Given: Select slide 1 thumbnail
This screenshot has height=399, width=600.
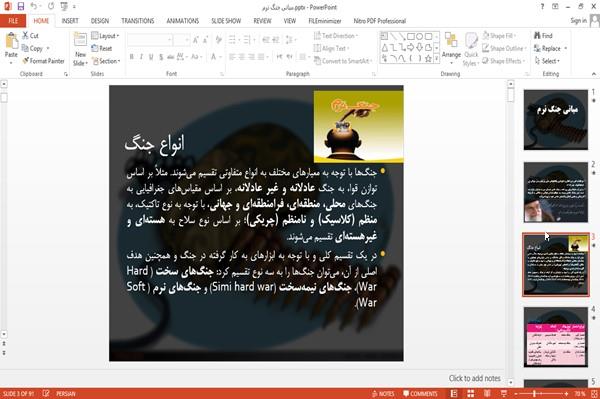Looking at the screenshot, I should coord(556,120).
